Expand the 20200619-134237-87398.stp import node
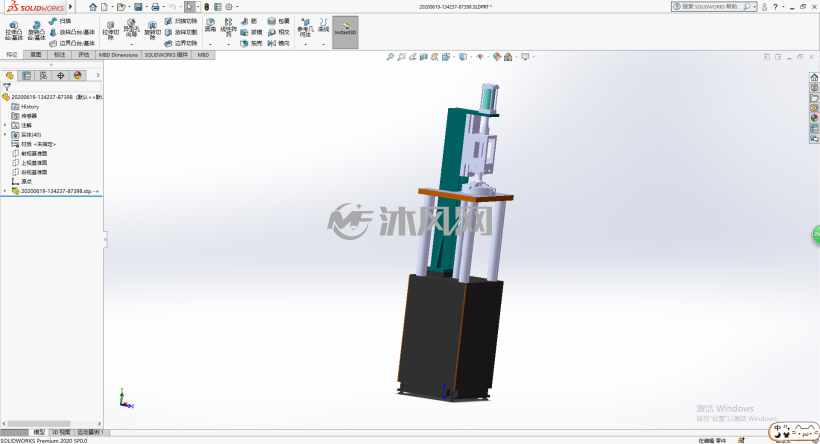 5,191
